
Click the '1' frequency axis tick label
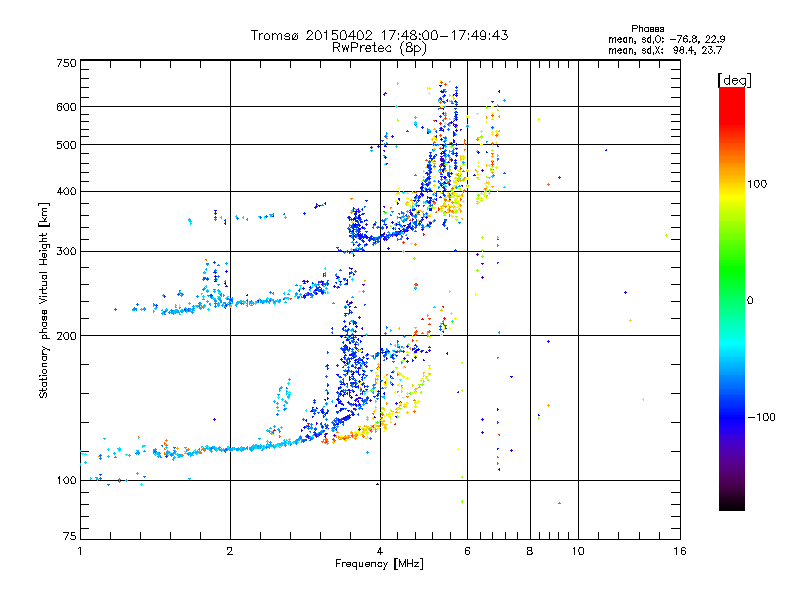[x=80, y=551]
